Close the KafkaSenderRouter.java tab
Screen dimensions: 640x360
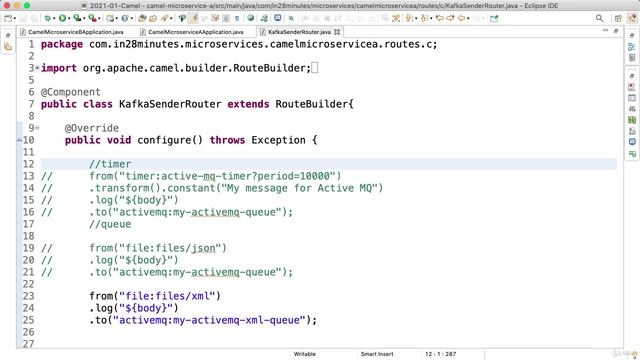pos(337,32)
